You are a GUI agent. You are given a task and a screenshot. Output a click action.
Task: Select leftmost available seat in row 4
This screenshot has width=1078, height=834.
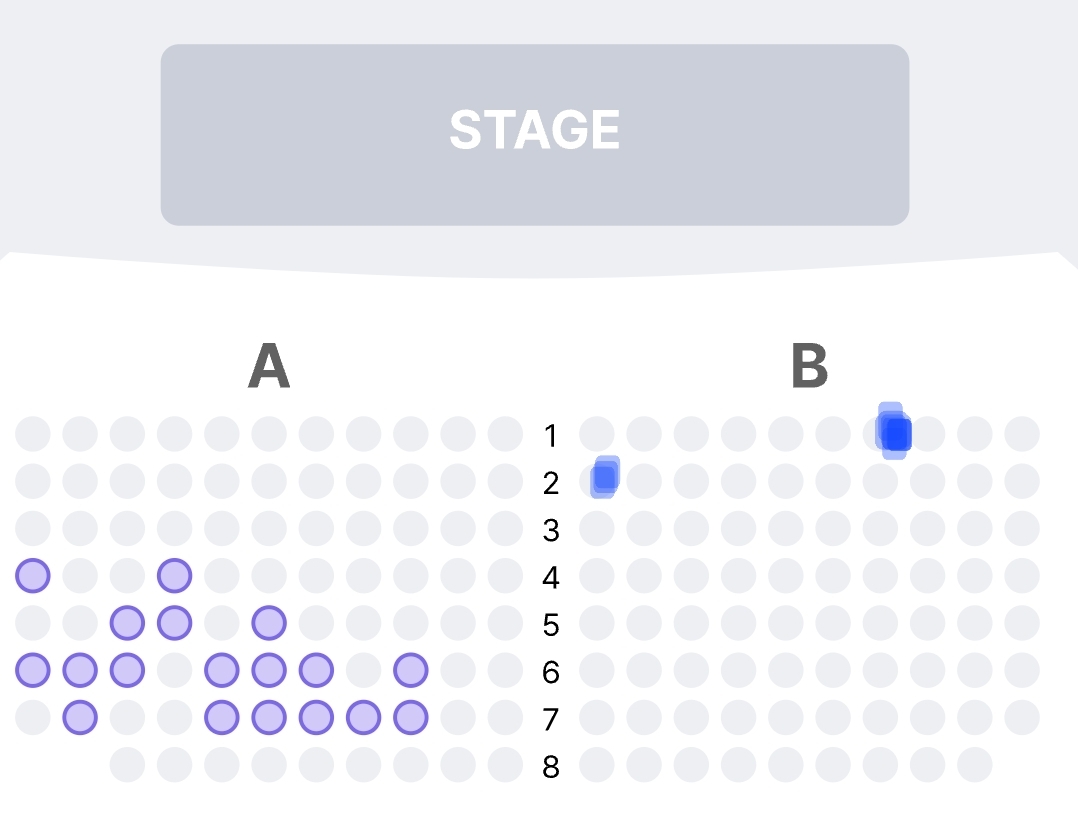33,575
